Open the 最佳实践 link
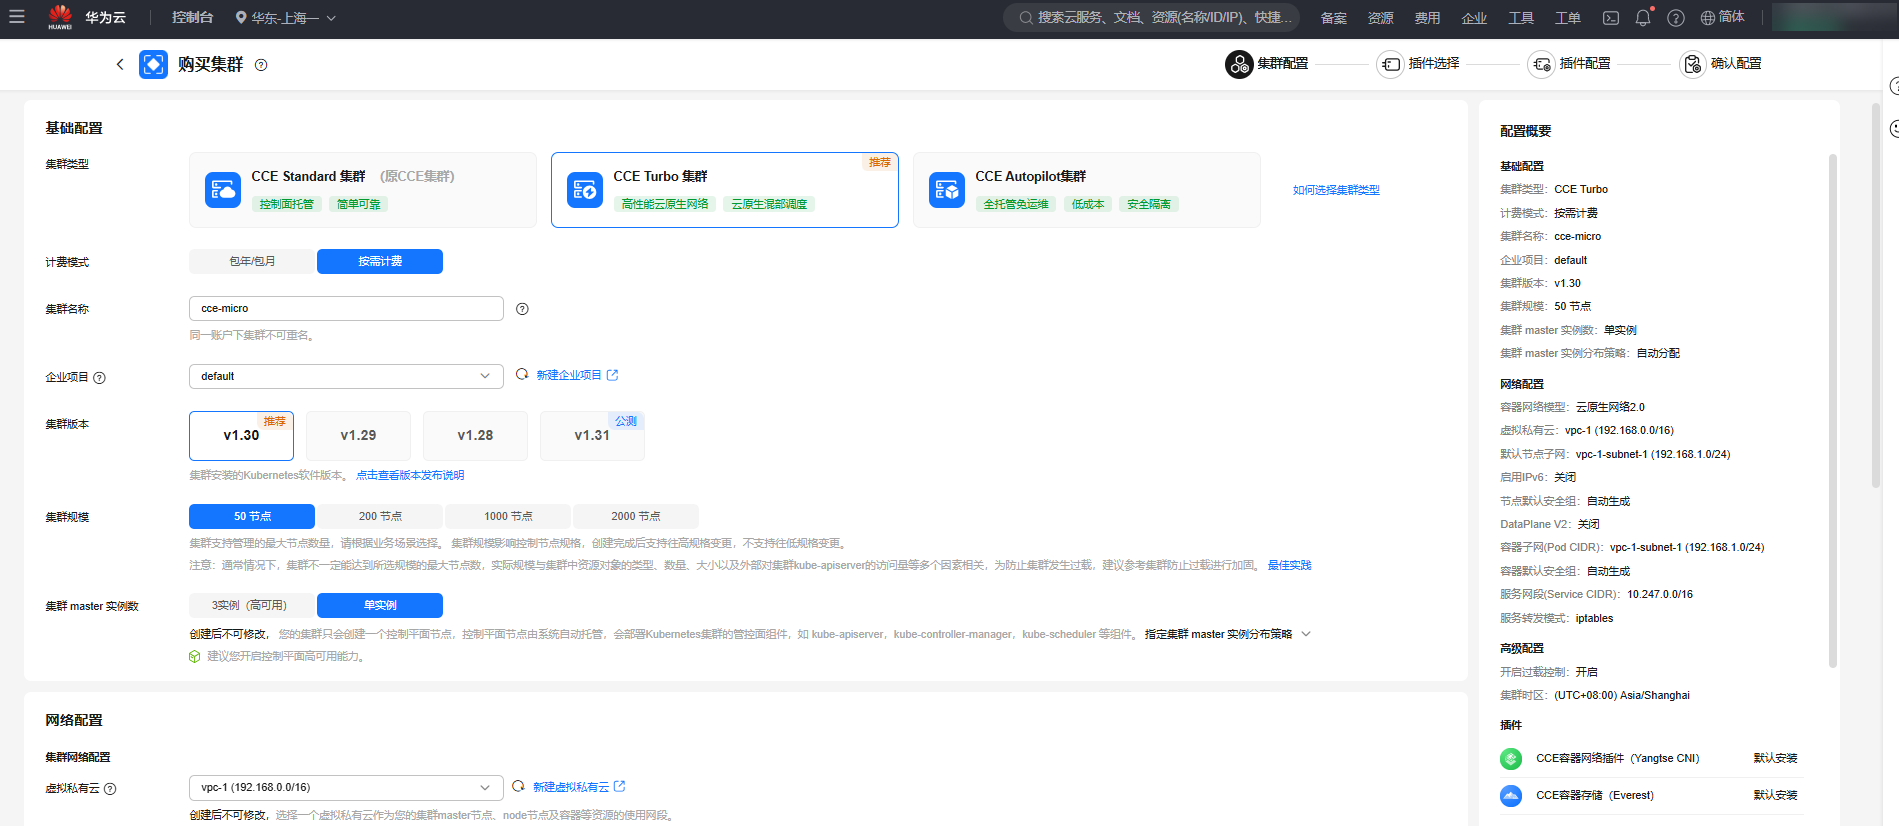The image size is (1899, 826). pos(1289,565)
